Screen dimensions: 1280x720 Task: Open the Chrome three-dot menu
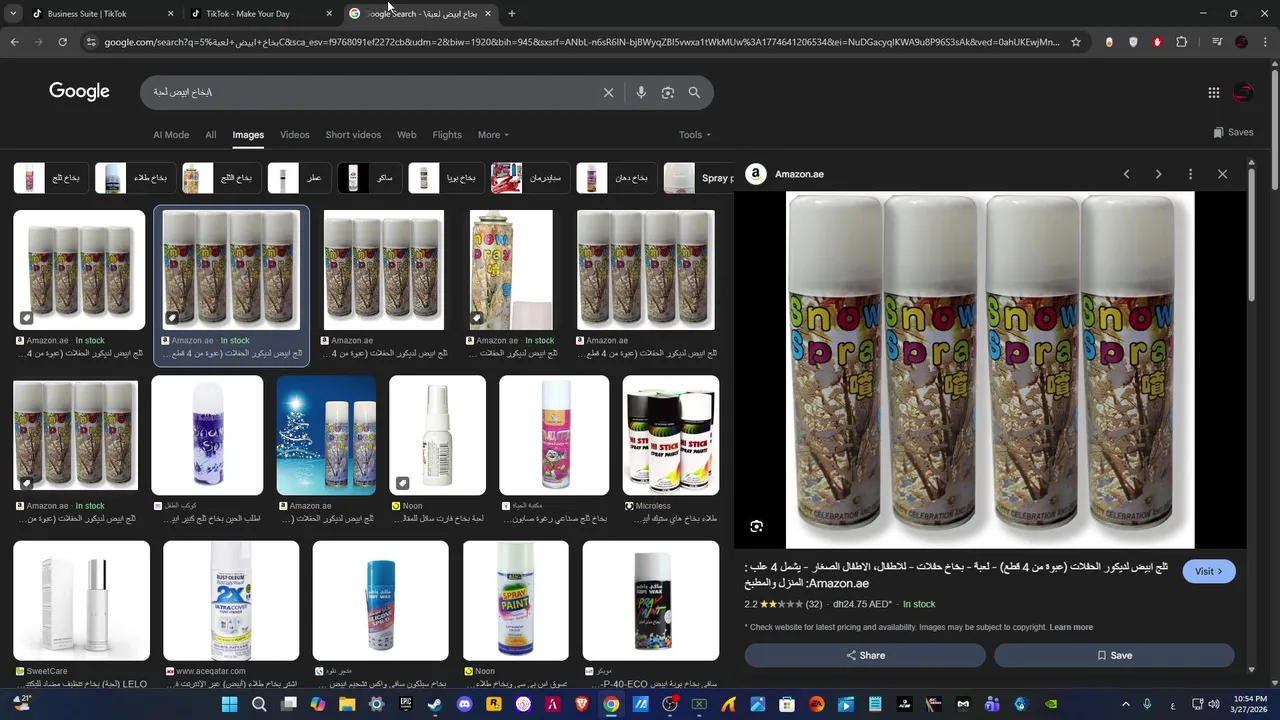point(1265,42)
